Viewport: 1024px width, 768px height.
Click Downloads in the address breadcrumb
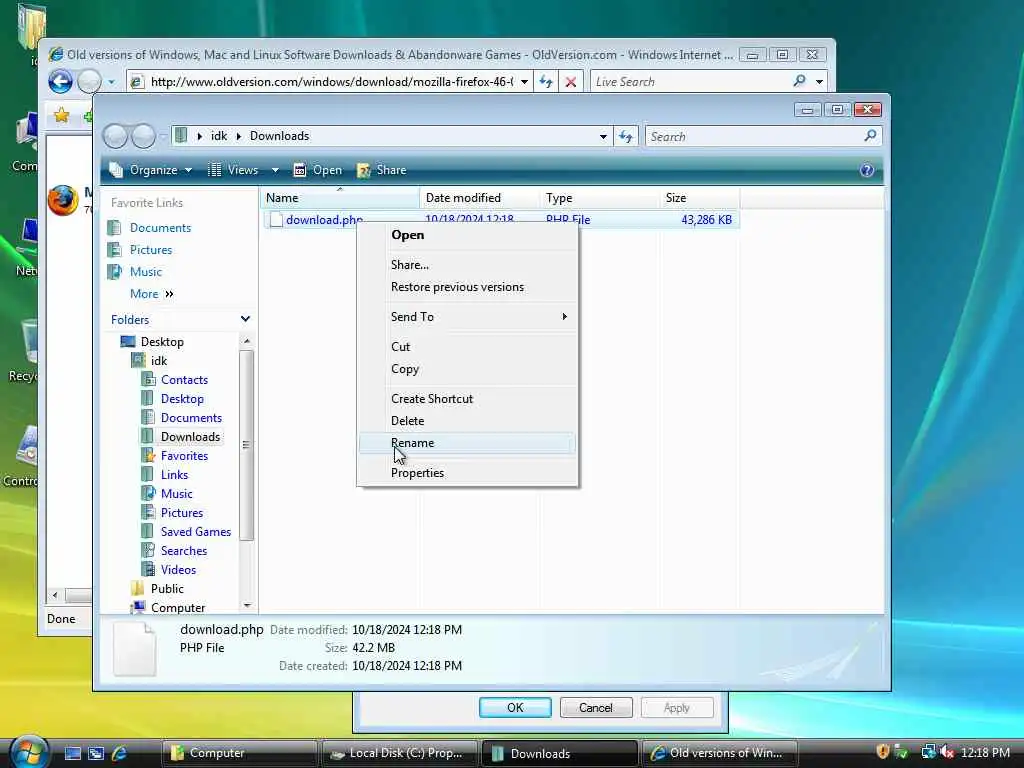280,136
